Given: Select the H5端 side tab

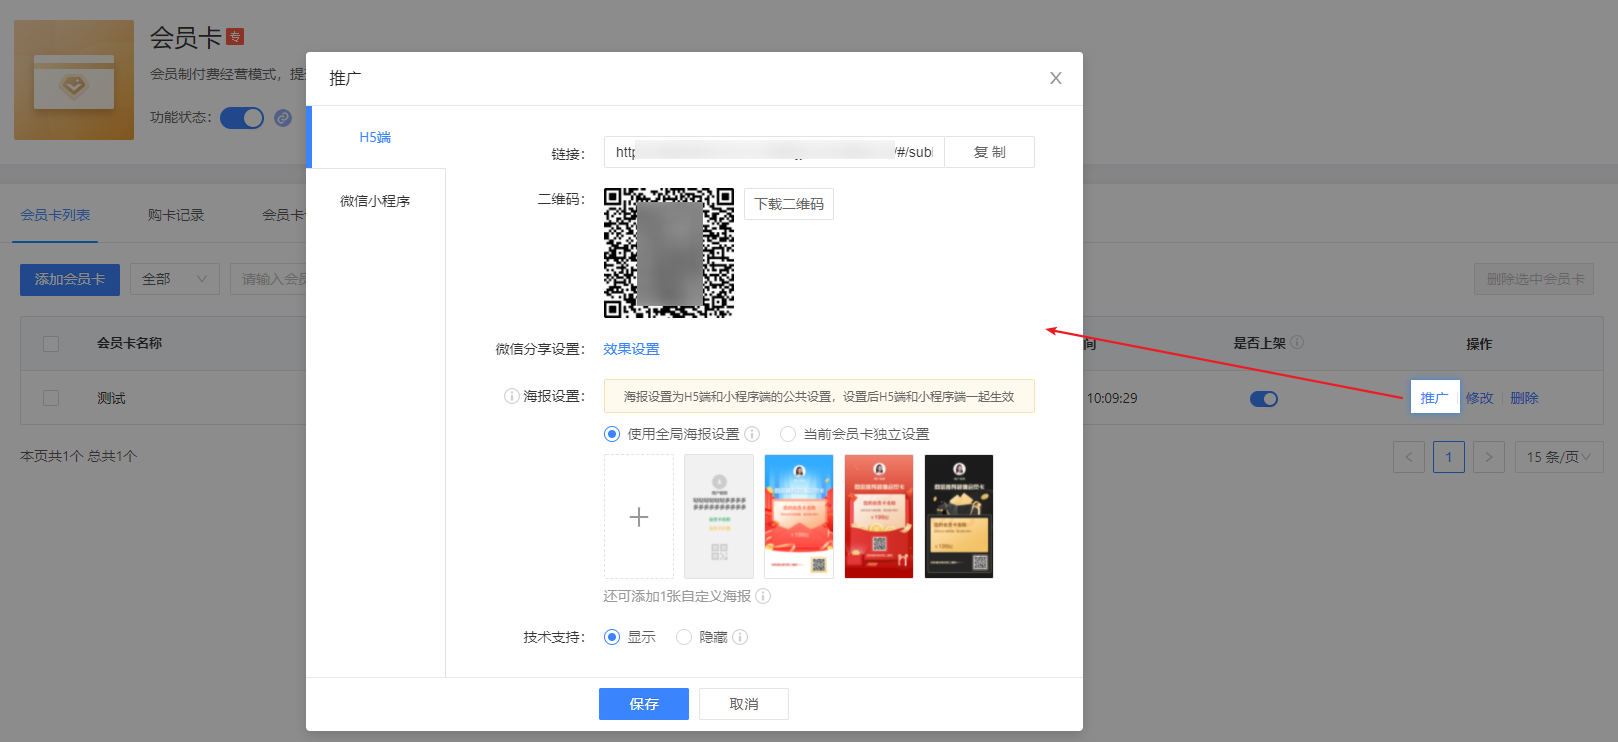Looking at the screenshot, I should (376, 137).
